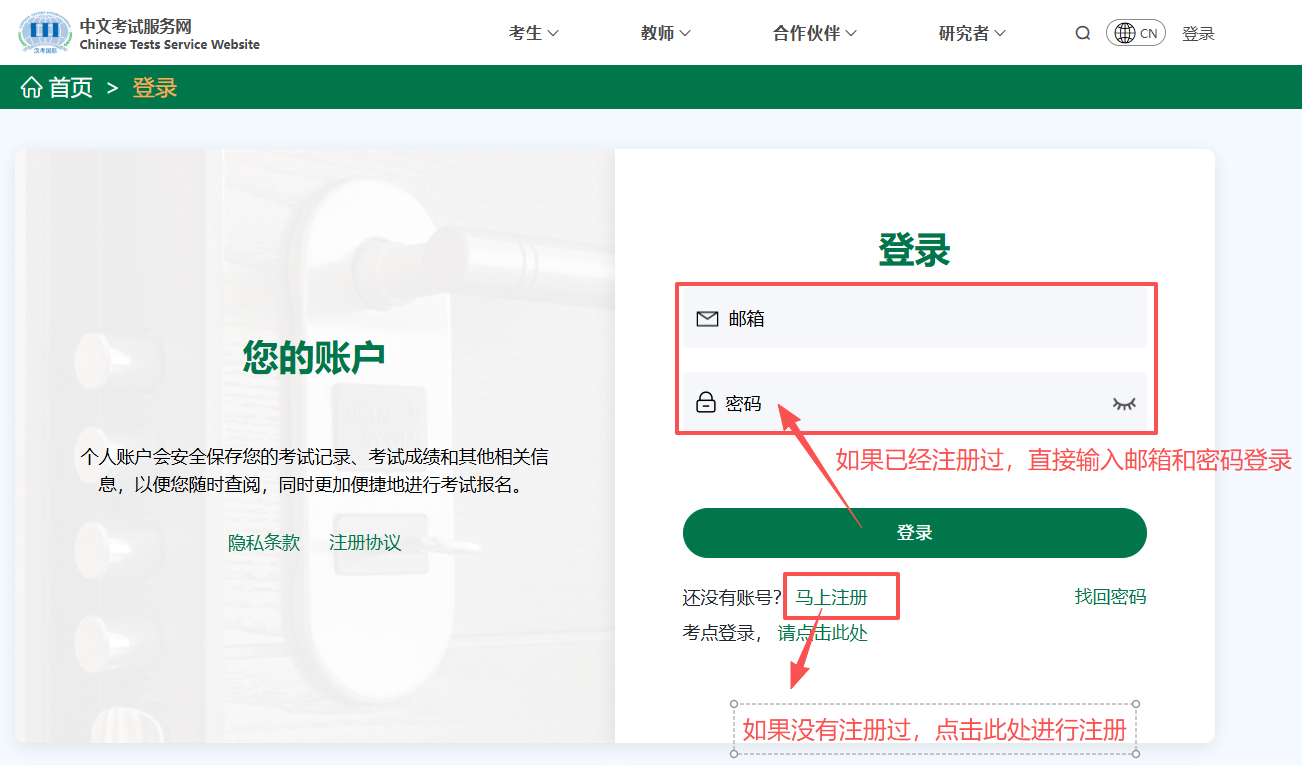The height and width of the screenshot is (765, 1302).
Task: Open the 找回密码 password recovery link
Action: coord(1110,597)
